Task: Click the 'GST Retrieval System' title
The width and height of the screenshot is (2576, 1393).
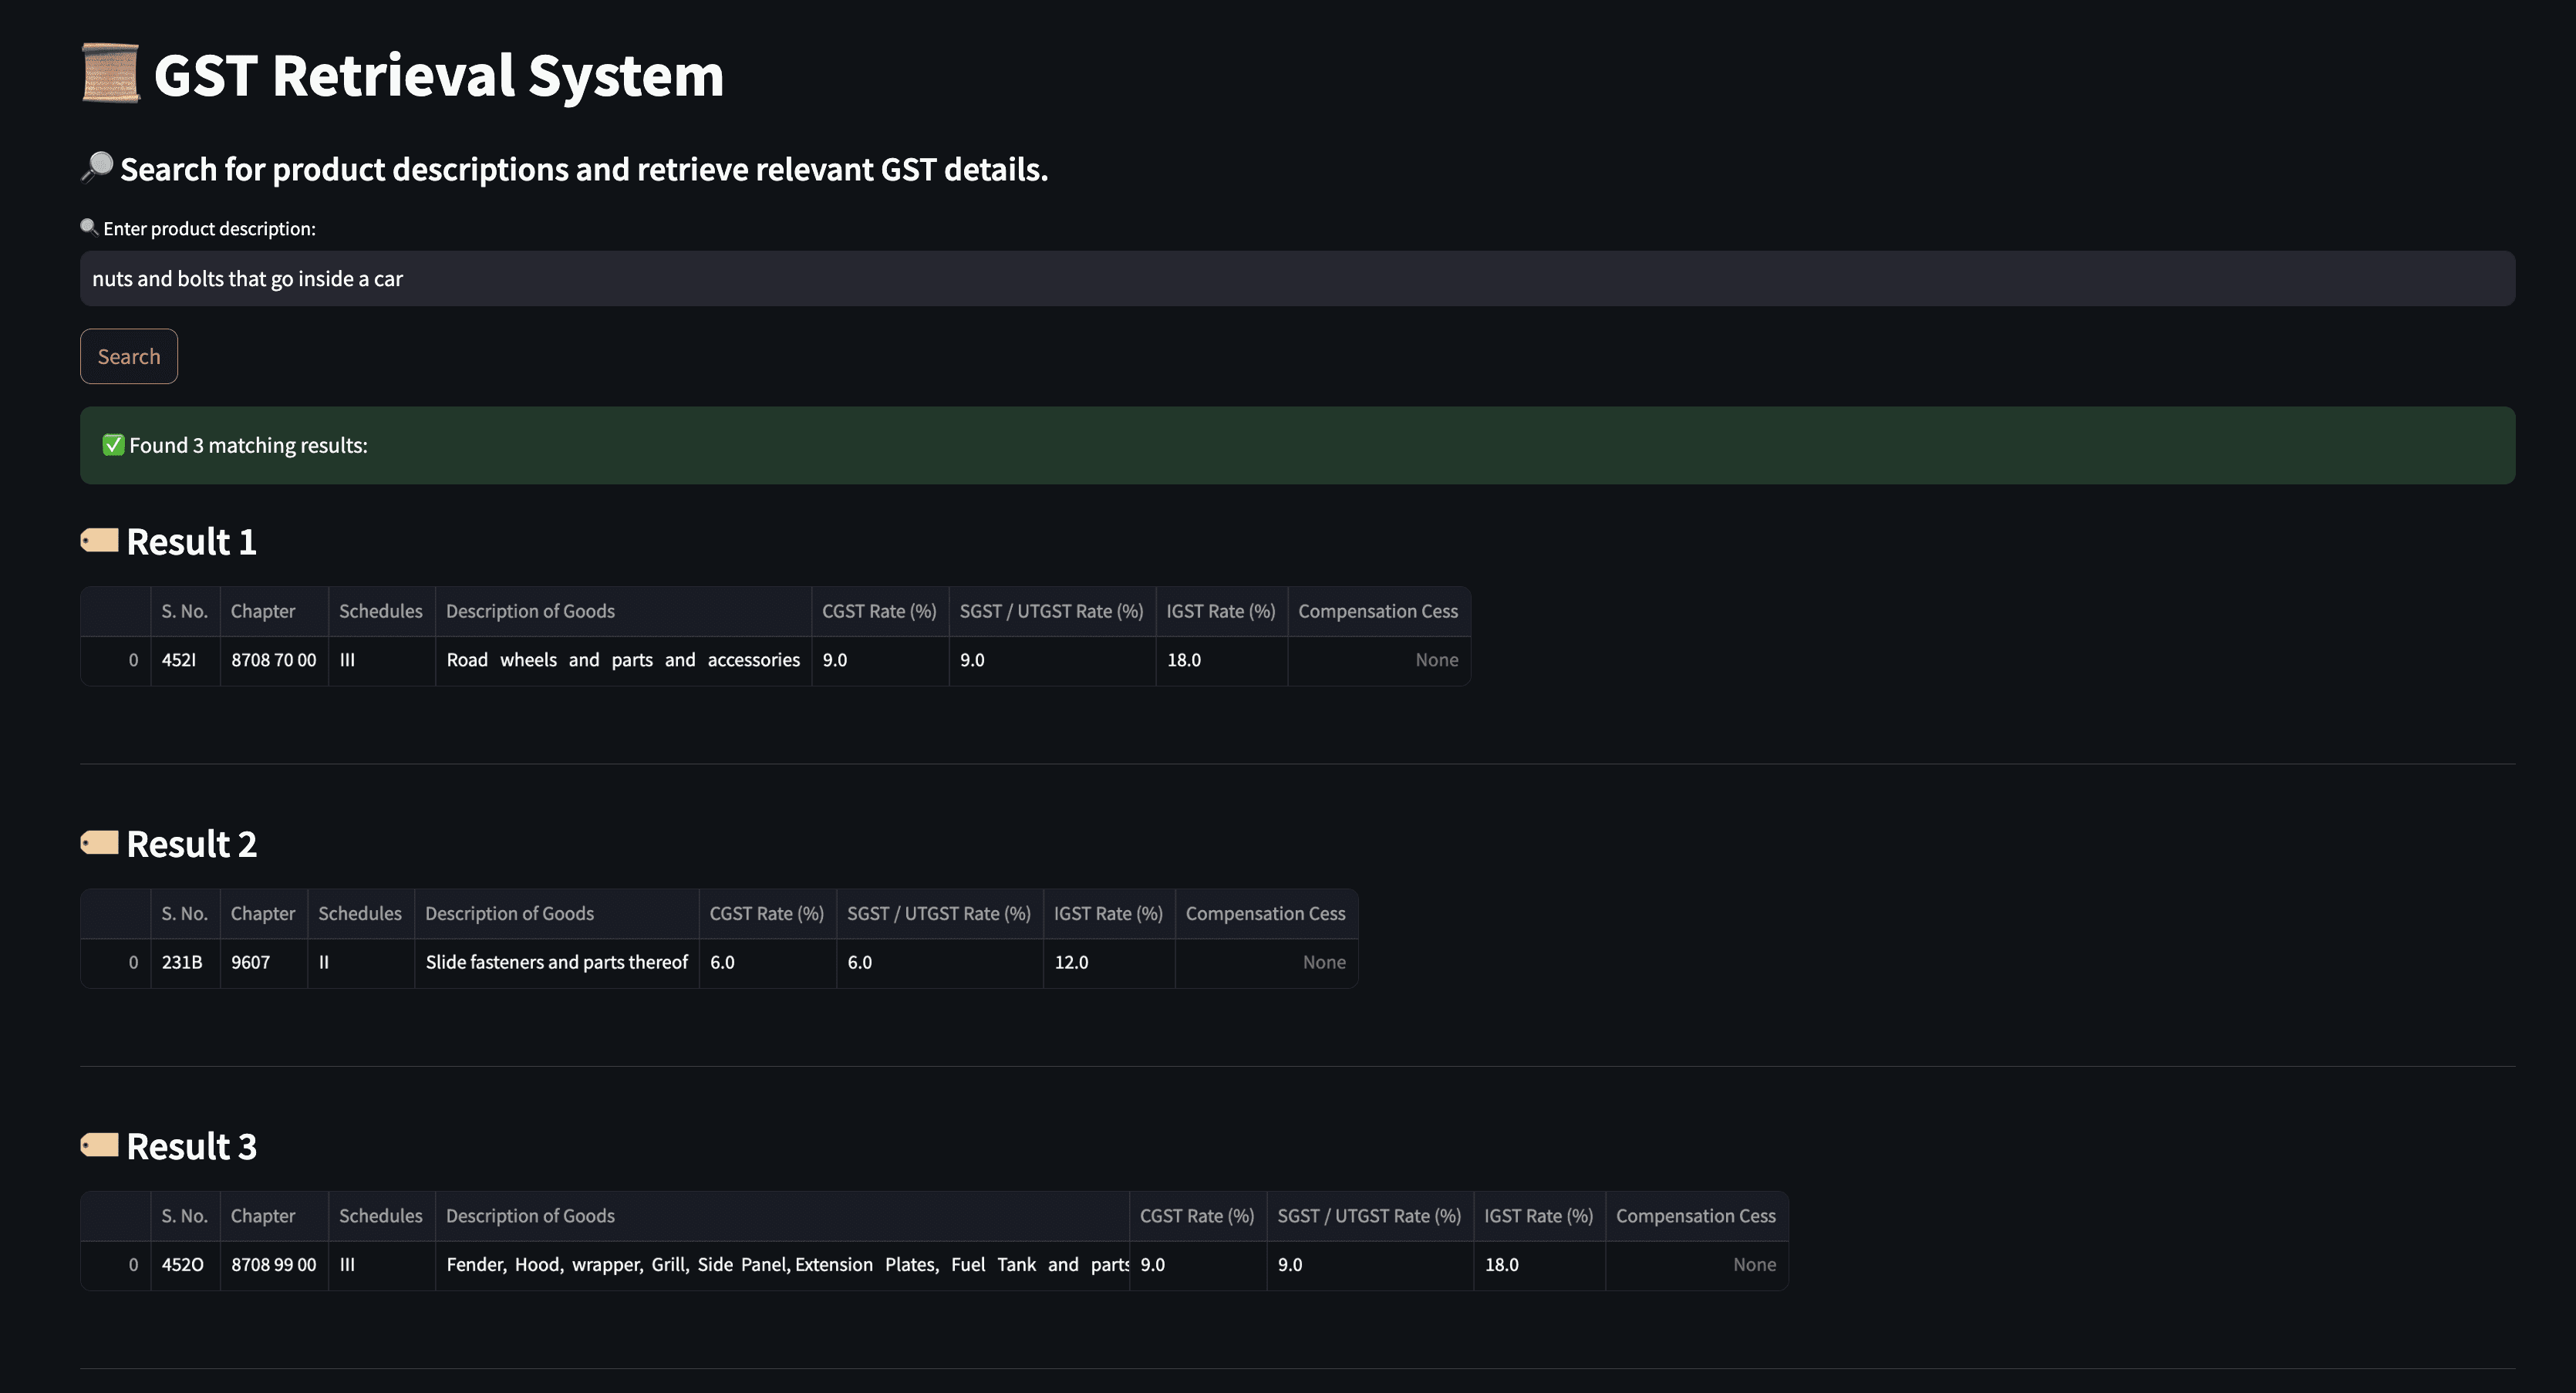Action: point(439,75)
